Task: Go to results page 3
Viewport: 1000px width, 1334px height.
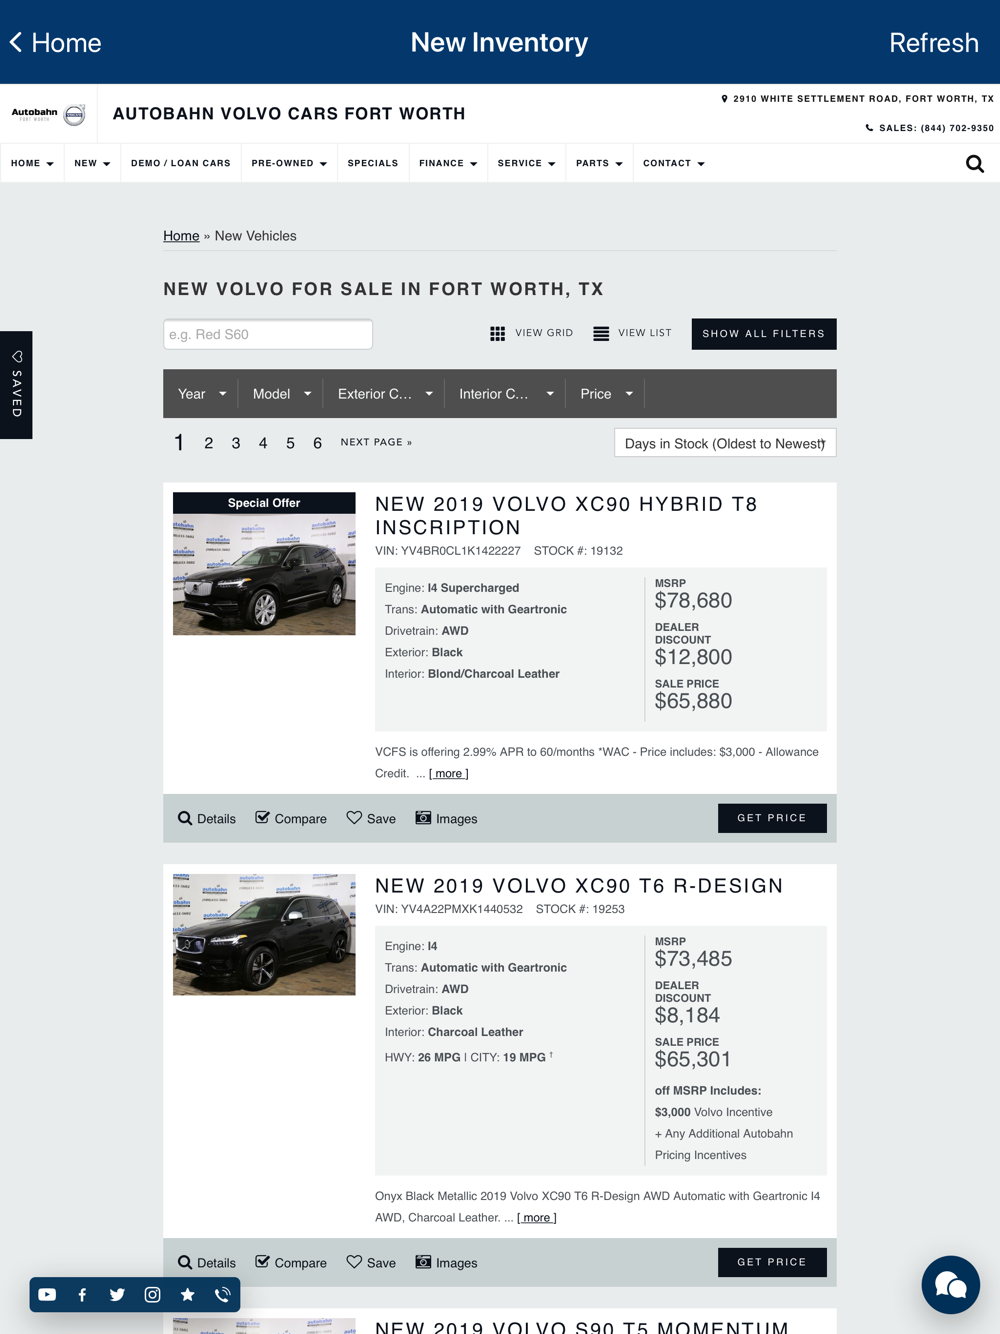Action: (236, 443)
